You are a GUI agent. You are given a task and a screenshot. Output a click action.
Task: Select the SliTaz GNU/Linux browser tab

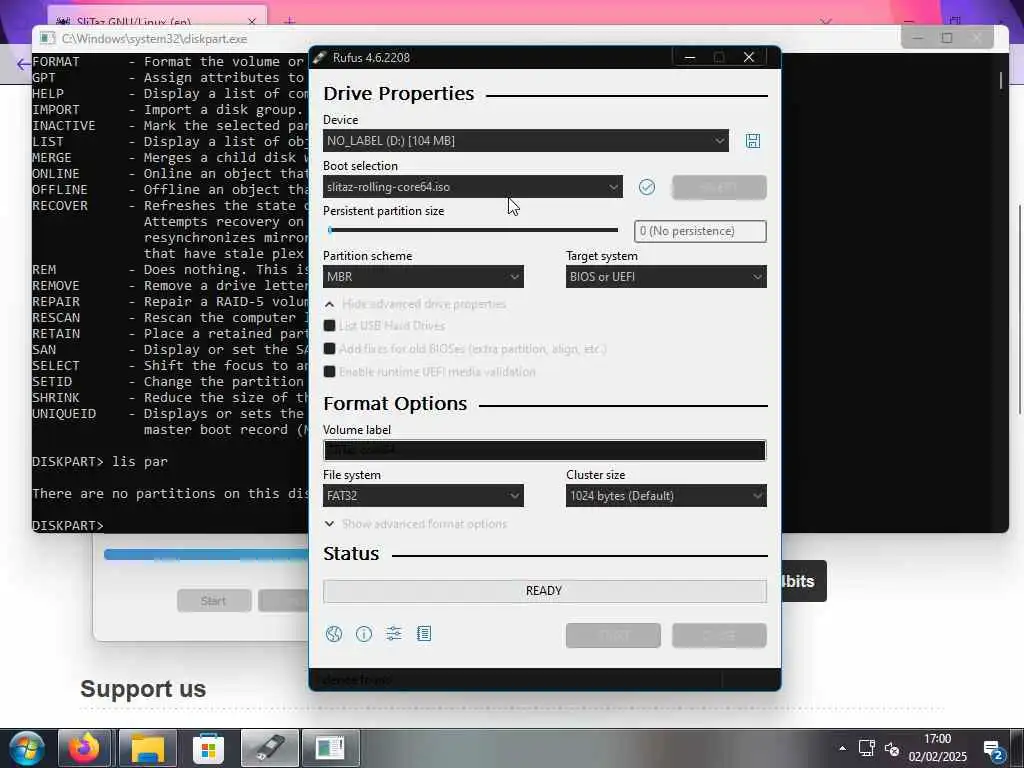[157, 18]
